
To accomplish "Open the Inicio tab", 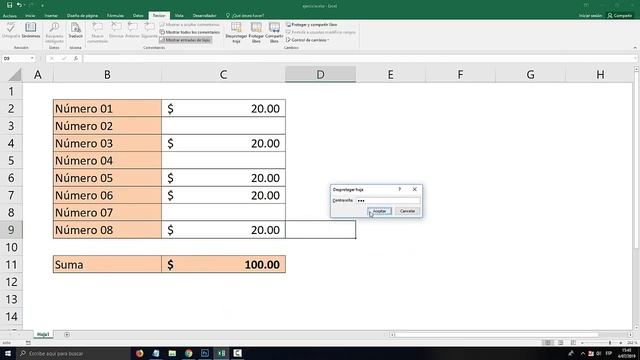I will (x=30, y=16).
